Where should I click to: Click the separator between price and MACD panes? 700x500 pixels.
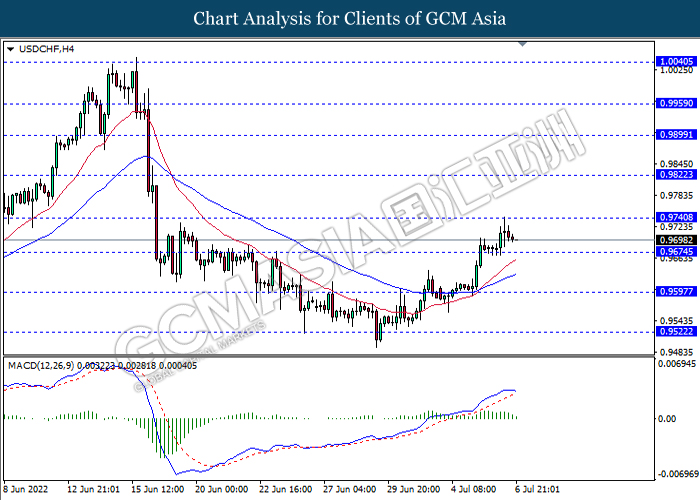[x=329, y=355]
